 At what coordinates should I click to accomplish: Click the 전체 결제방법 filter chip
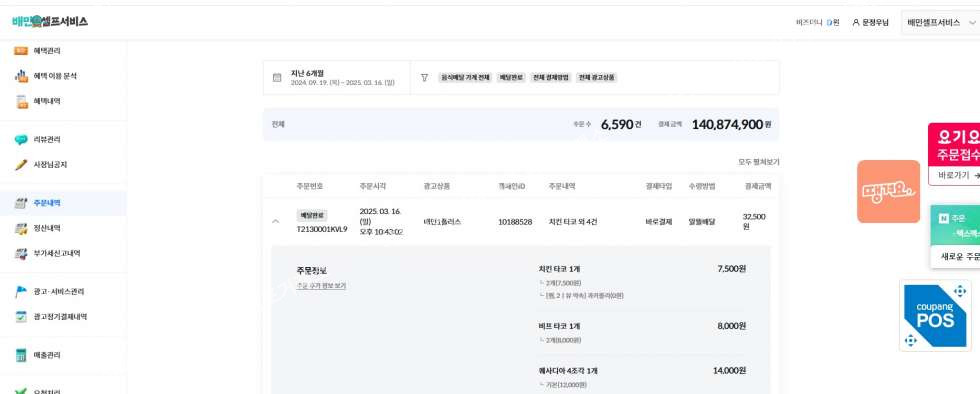551,78
